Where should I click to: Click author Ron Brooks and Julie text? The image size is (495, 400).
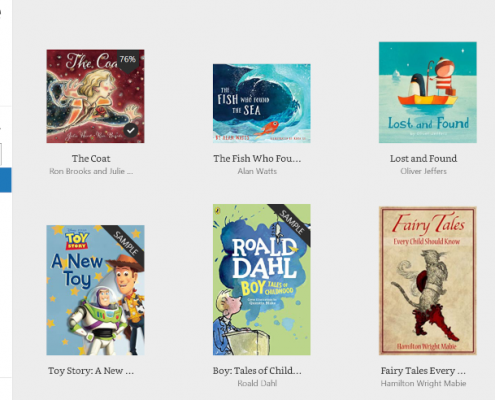click(x=91, y=171)
